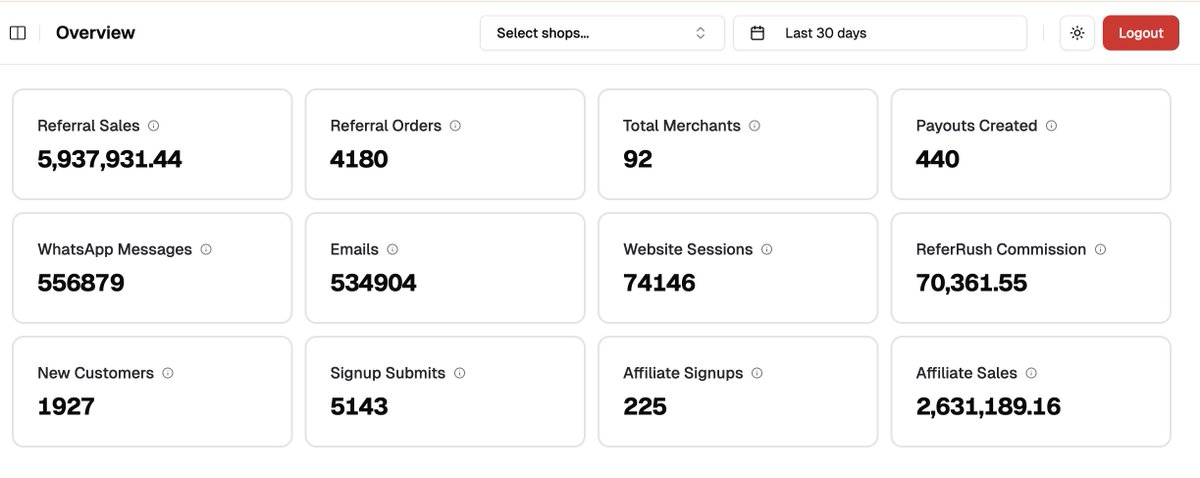Click the info icon beside Total Merchants
This screenshot has width=1200, height=478.
coord(755,126)
